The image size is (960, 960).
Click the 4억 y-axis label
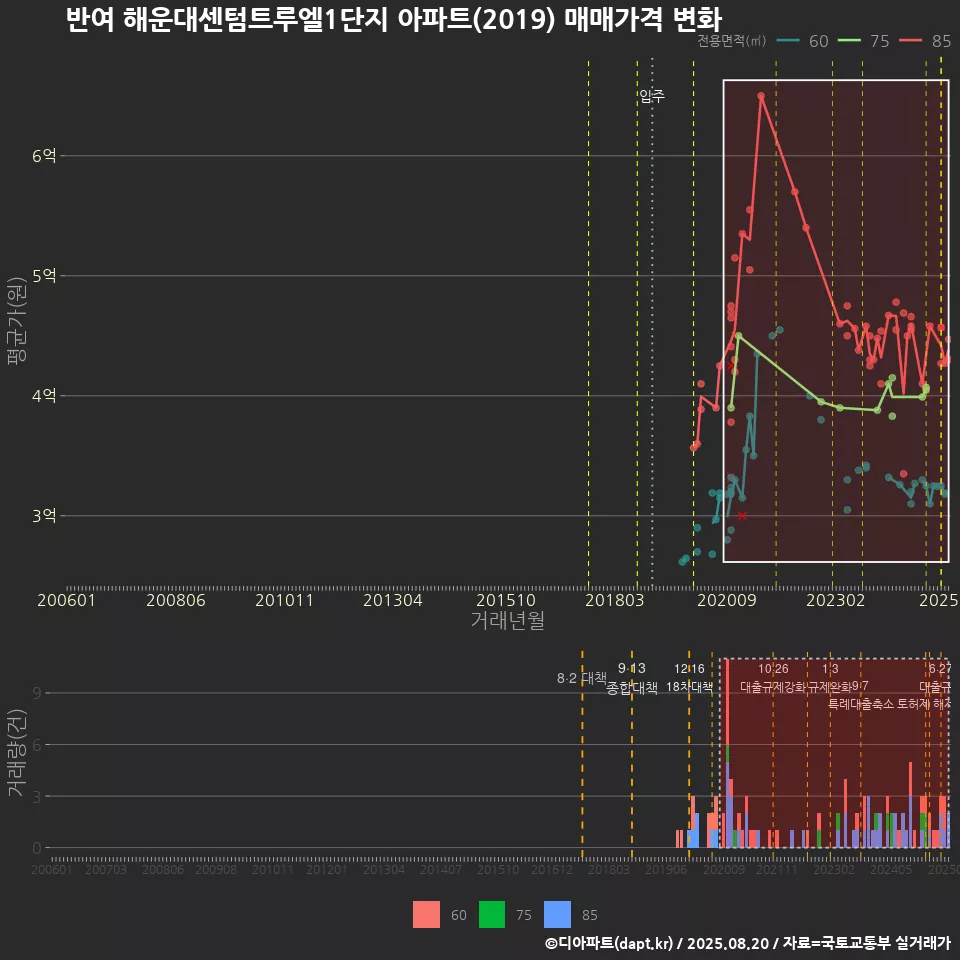[44, 396]
